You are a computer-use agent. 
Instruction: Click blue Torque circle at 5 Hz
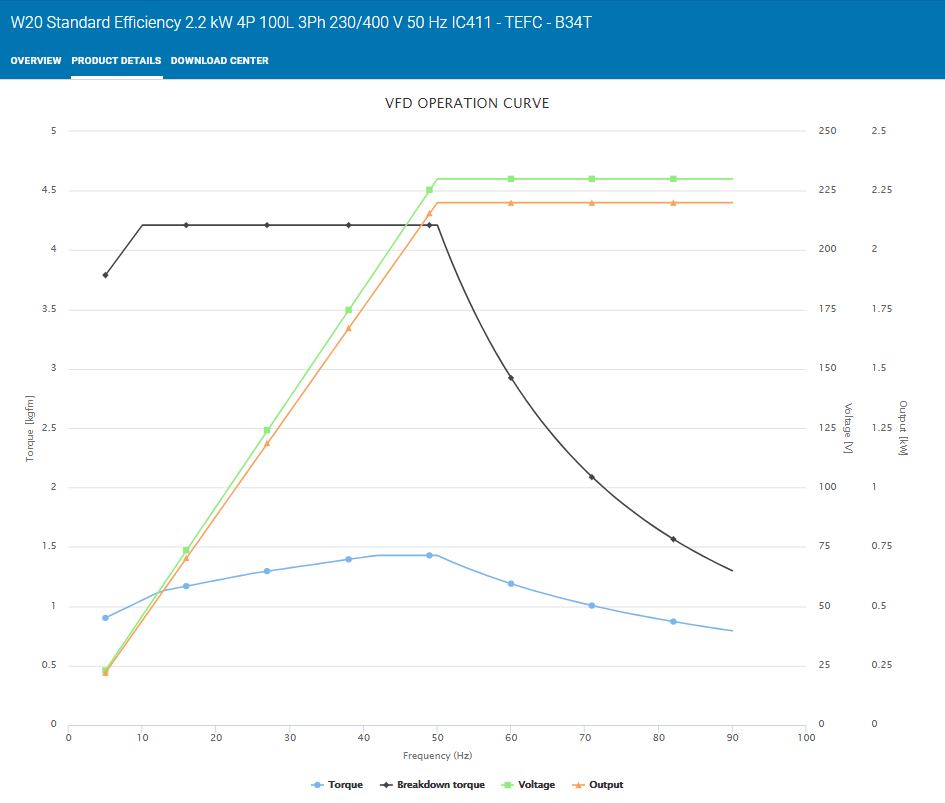coord(105,618)
